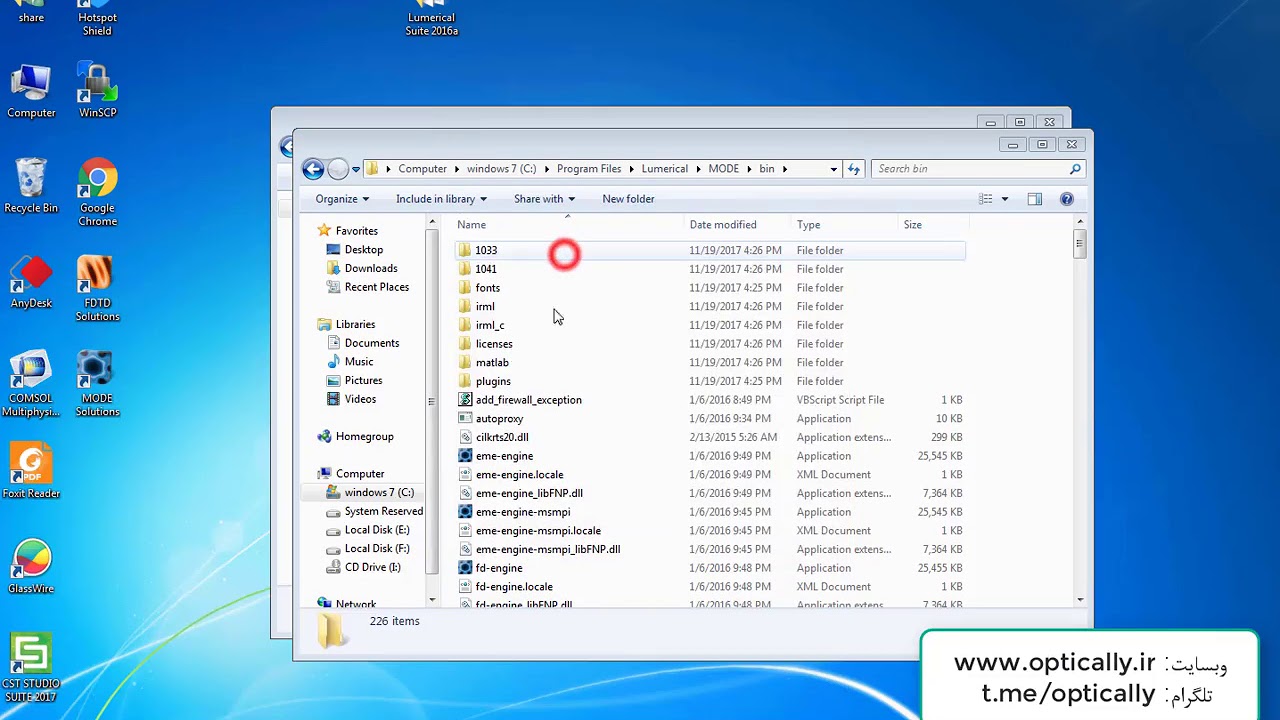
Task: Select Desktop under Favorites
Action: click(363, 250)
